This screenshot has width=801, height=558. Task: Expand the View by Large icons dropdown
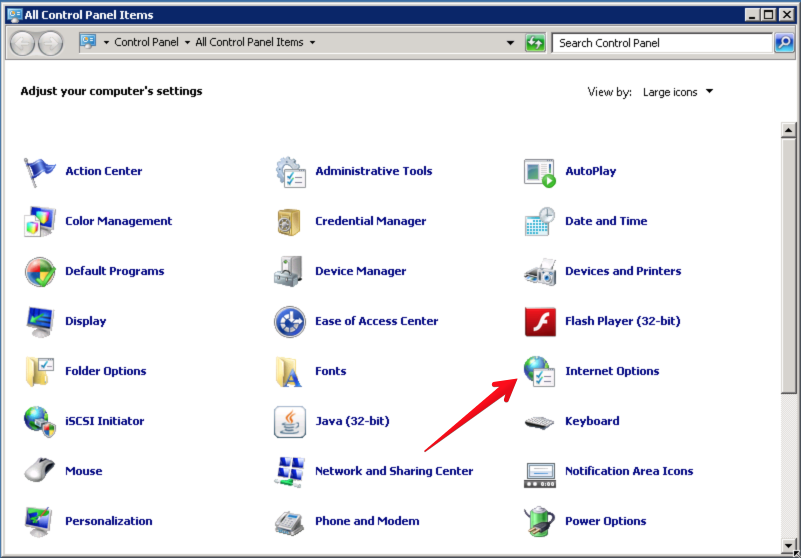(678, 92)
